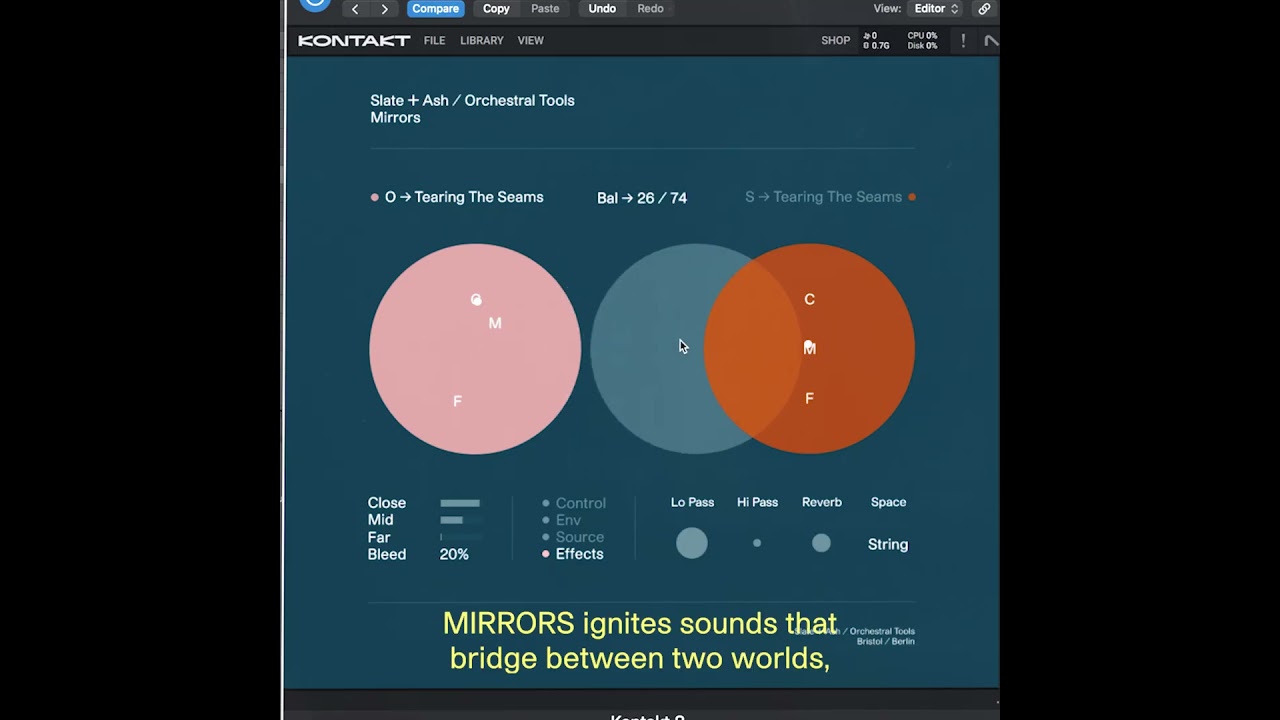Select the Effects page
The height and width of the screenshot is (720, 1280).
[573, 554]
